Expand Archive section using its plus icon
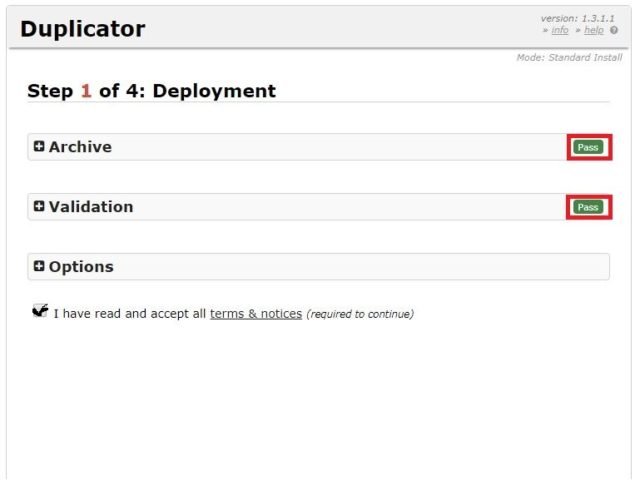The height and width of the screenshot is (480, 640). coord(39,147)
